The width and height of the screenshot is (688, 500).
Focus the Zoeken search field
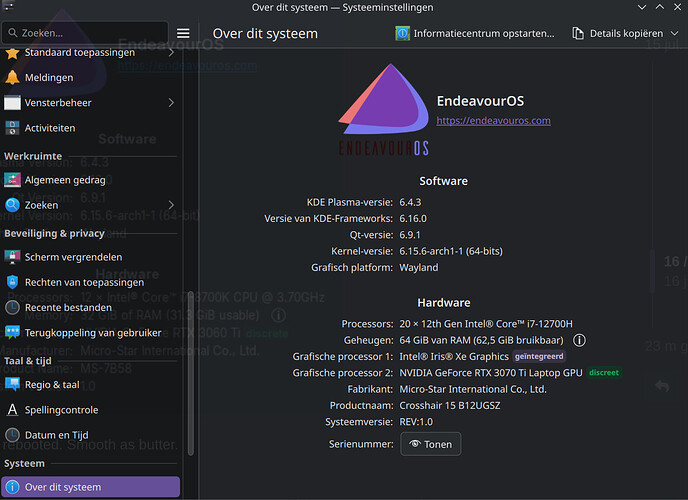pos(85,33)
